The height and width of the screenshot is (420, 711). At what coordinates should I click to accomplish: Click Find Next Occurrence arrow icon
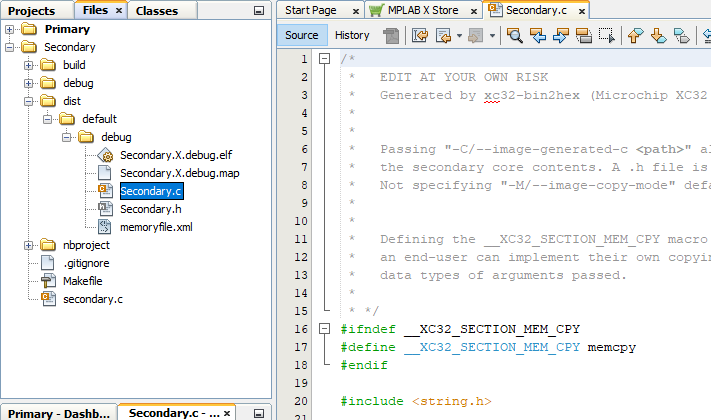[x=559, y=36]
